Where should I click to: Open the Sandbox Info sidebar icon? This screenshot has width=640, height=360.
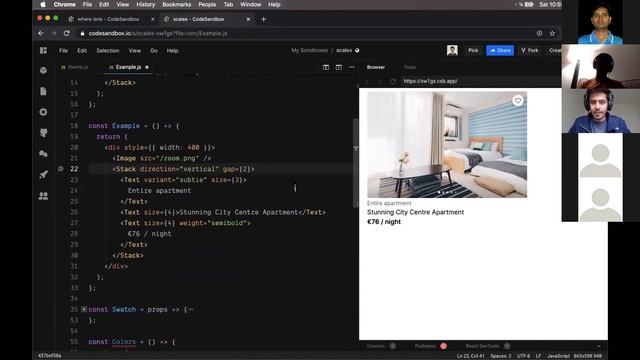(x=43, y=70)
